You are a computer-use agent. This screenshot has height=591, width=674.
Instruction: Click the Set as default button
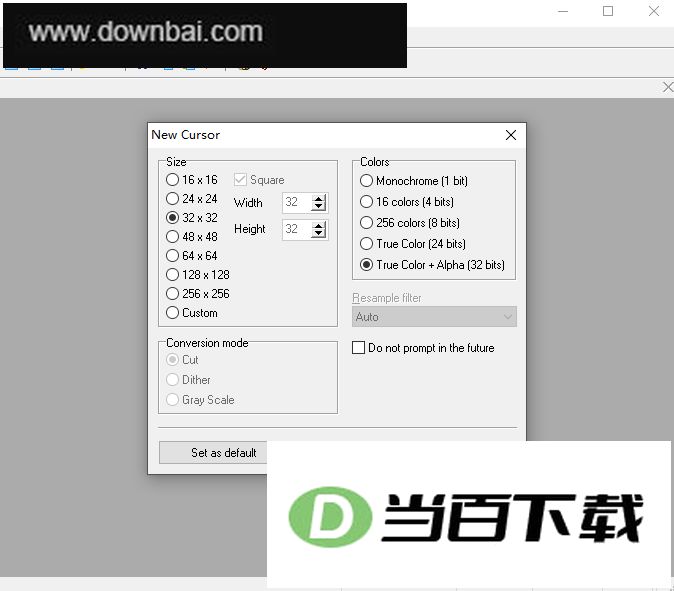point(213,453)
